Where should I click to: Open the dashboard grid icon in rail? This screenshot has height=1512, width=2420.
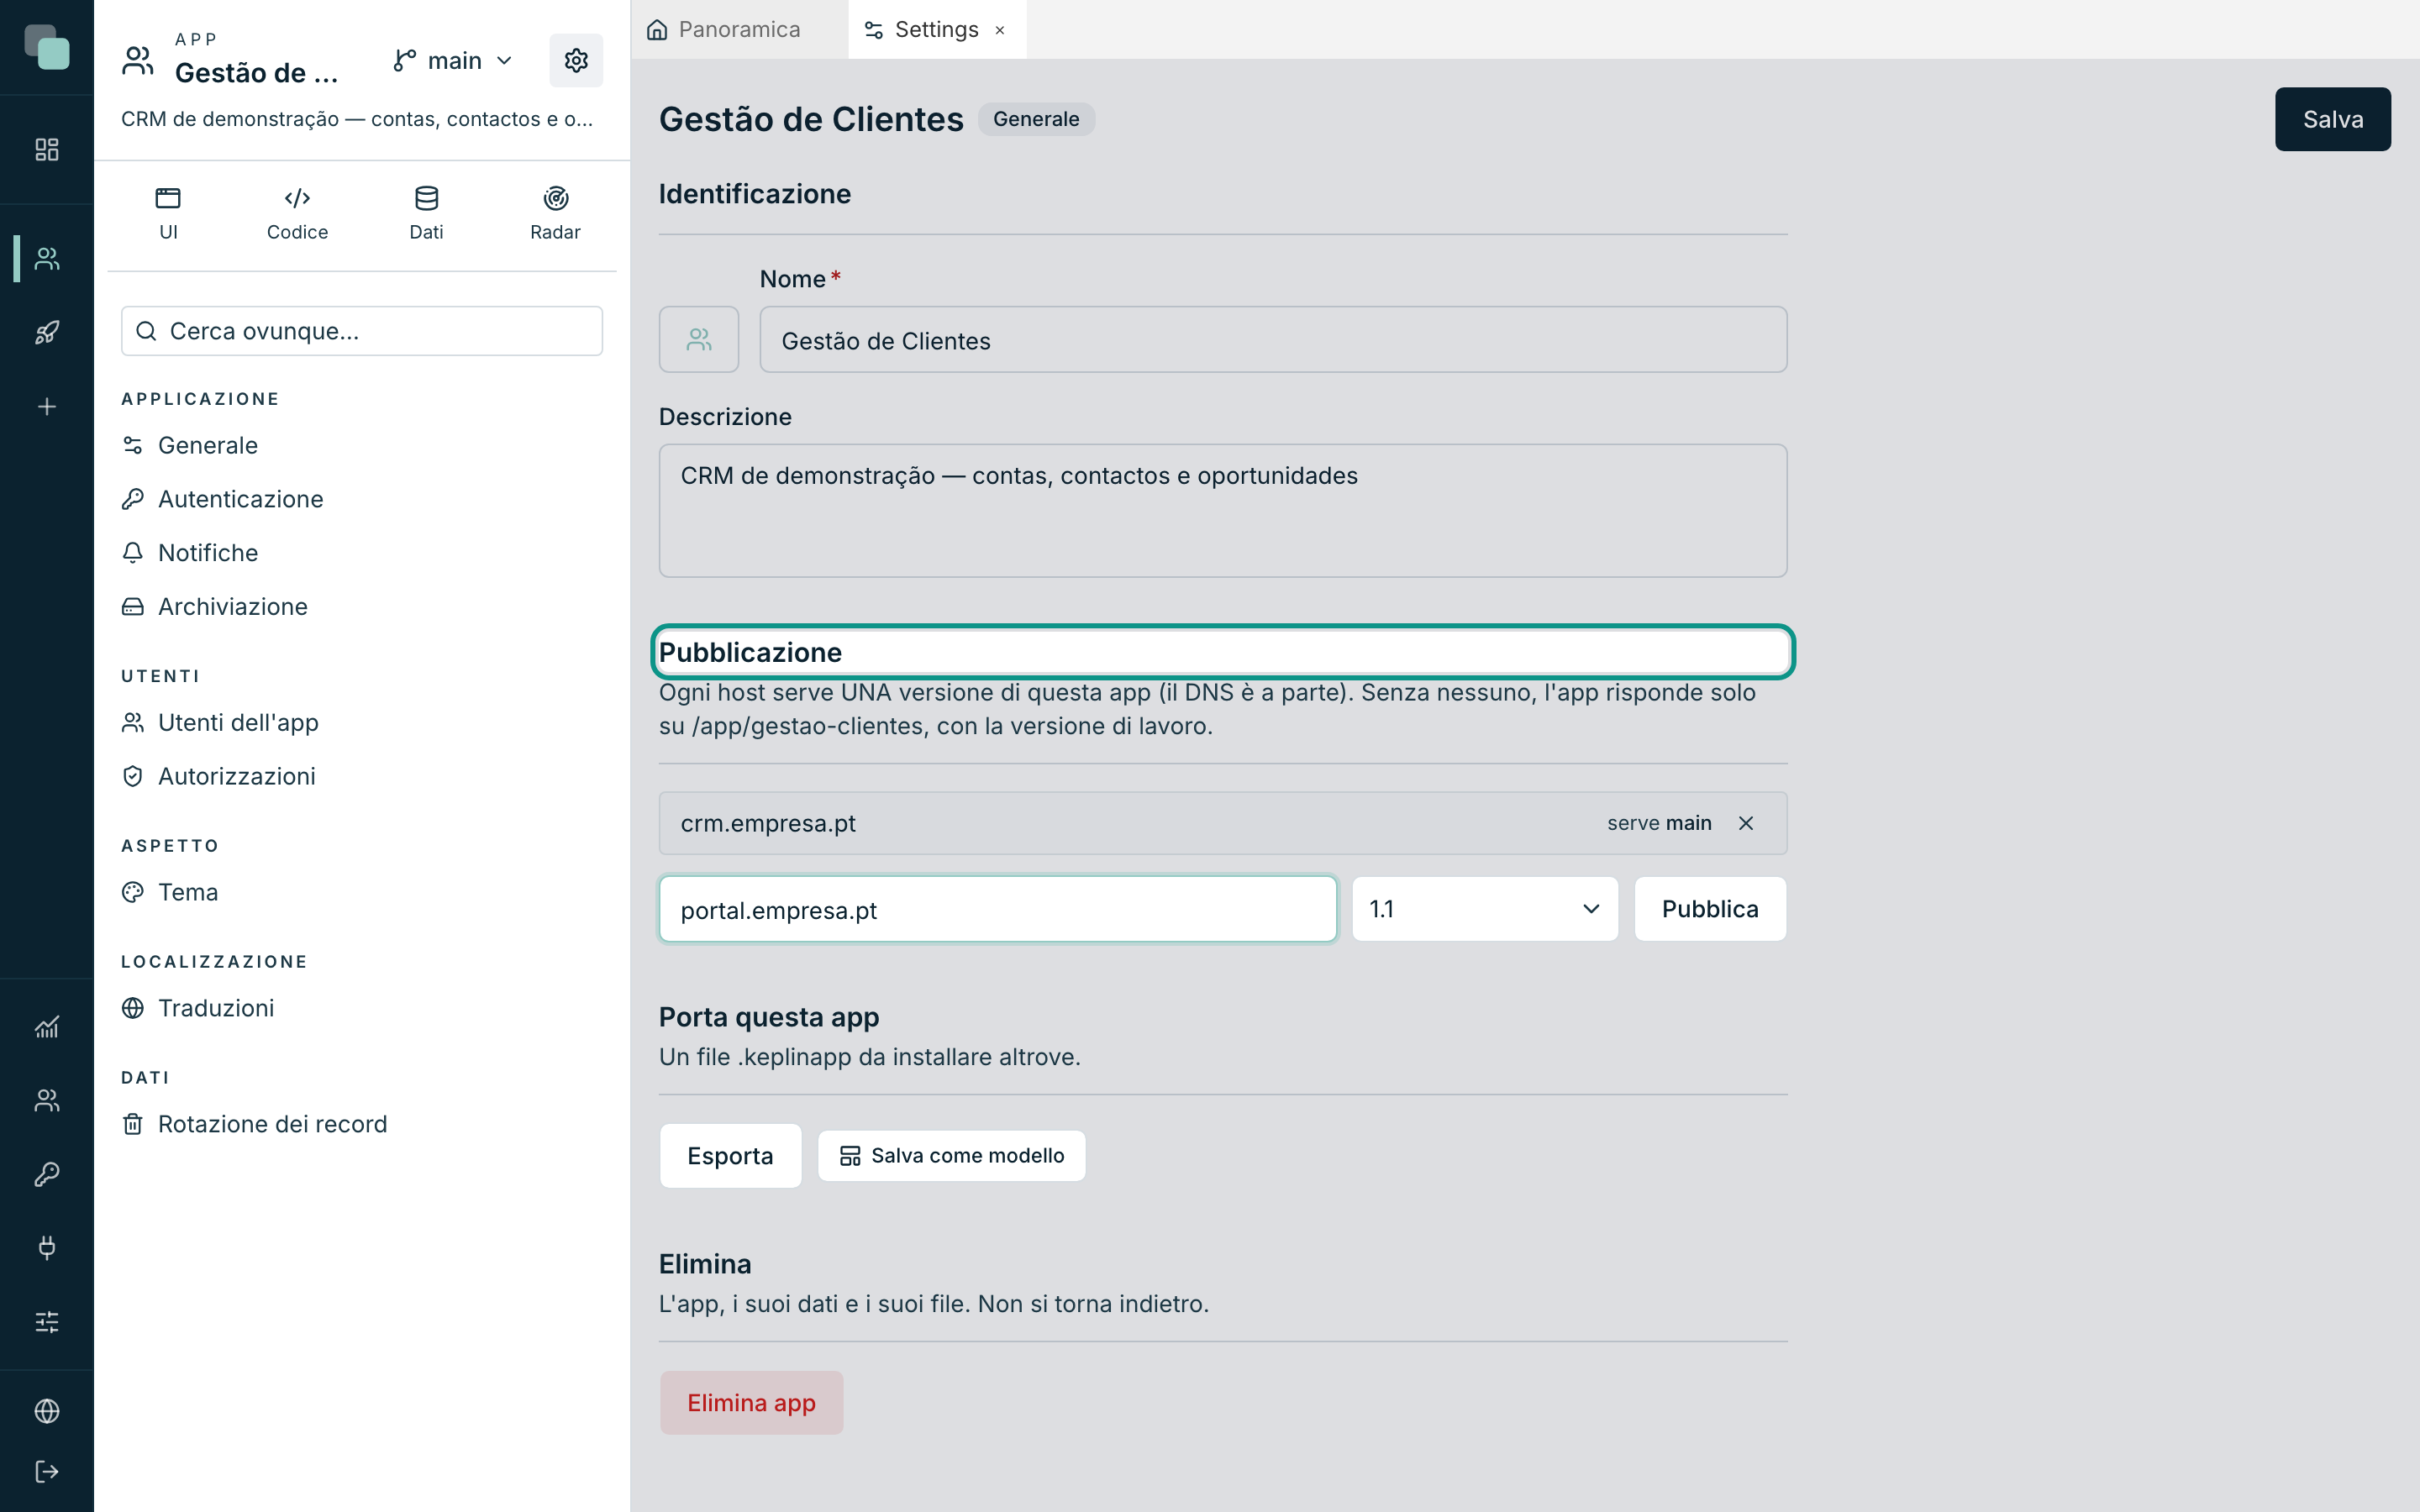click(47, 150)
